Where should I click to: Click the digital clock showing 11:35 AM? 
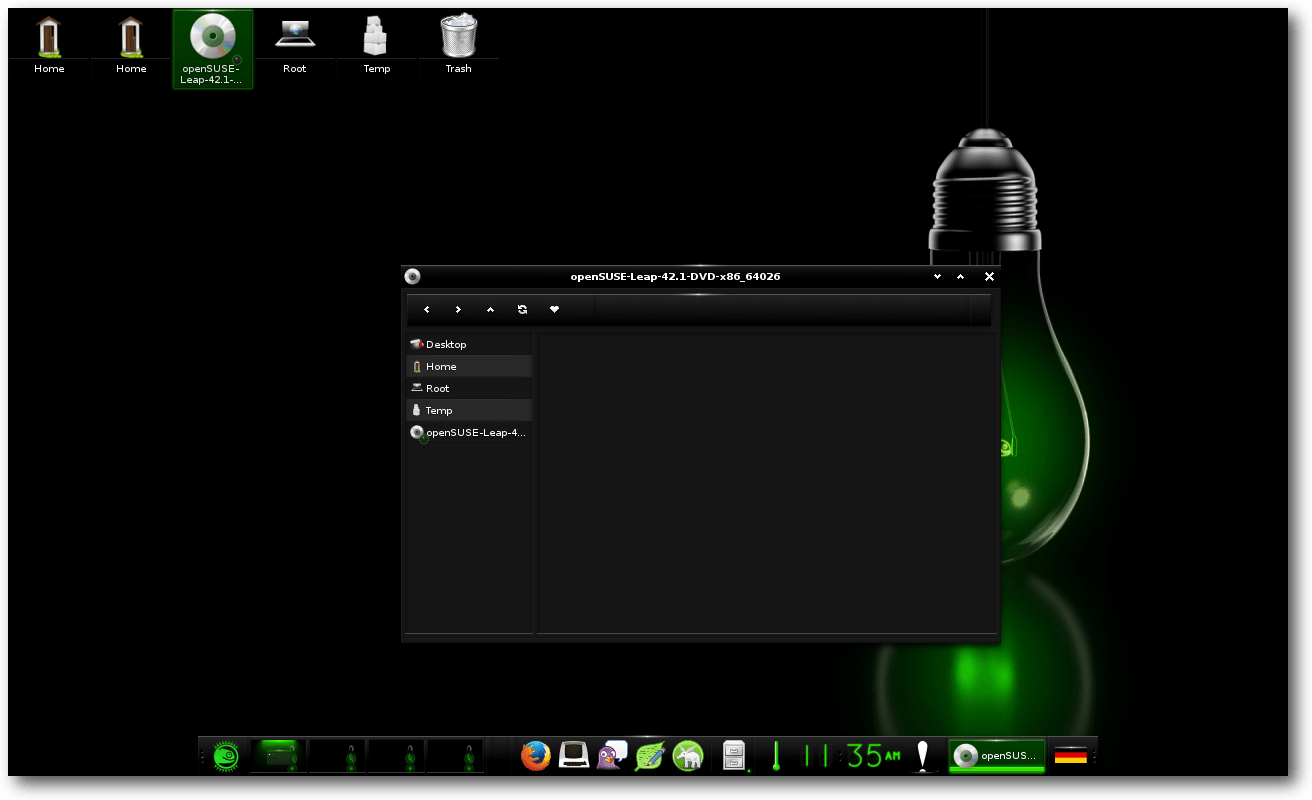pos(851,756)
